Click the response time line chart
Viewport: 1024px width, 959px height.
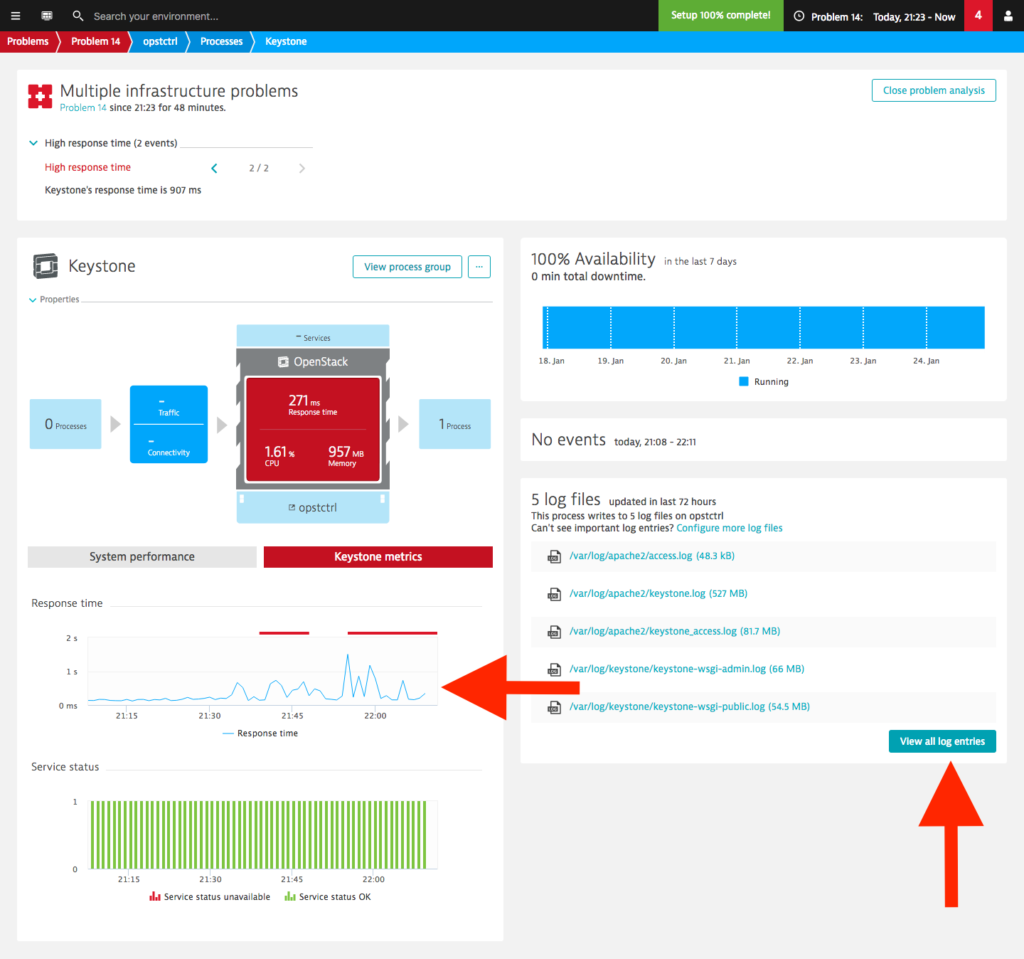click(x=263, y=671)
